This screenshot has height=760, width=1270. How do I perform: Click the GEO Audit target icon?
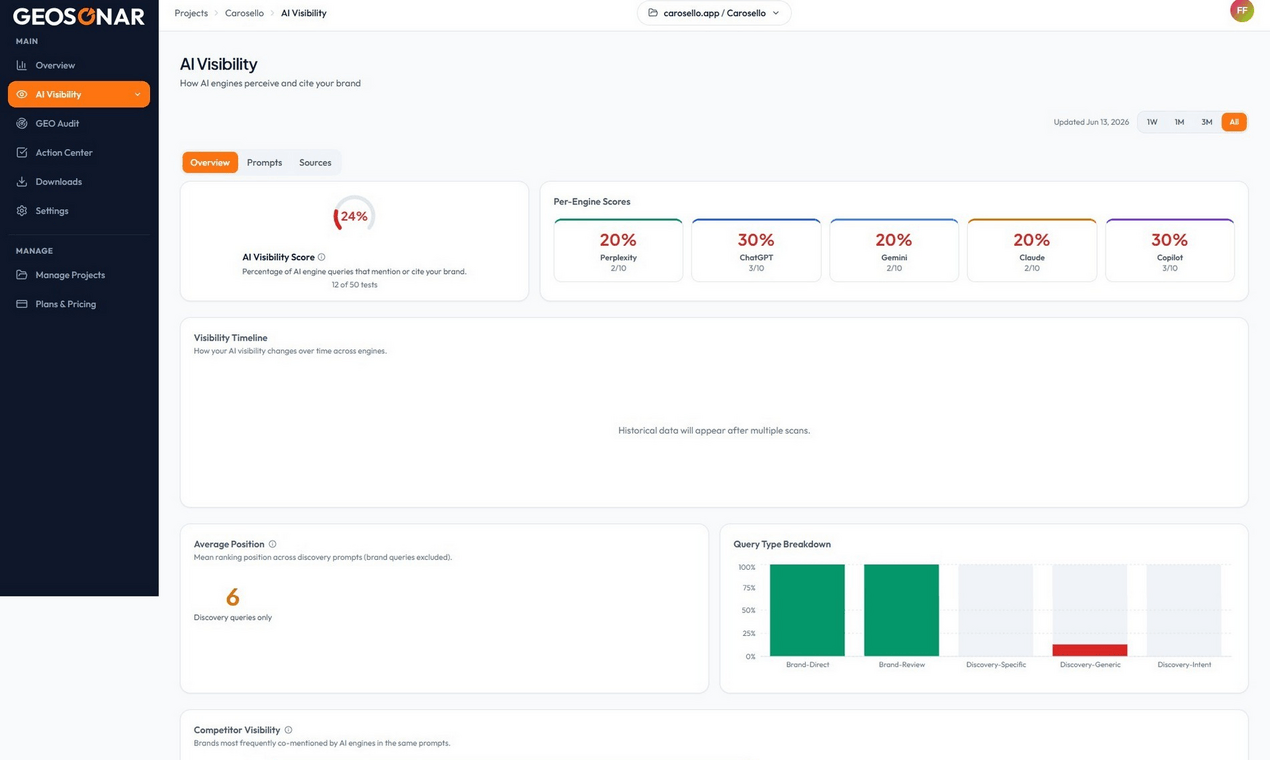click(x=22, y=124)
